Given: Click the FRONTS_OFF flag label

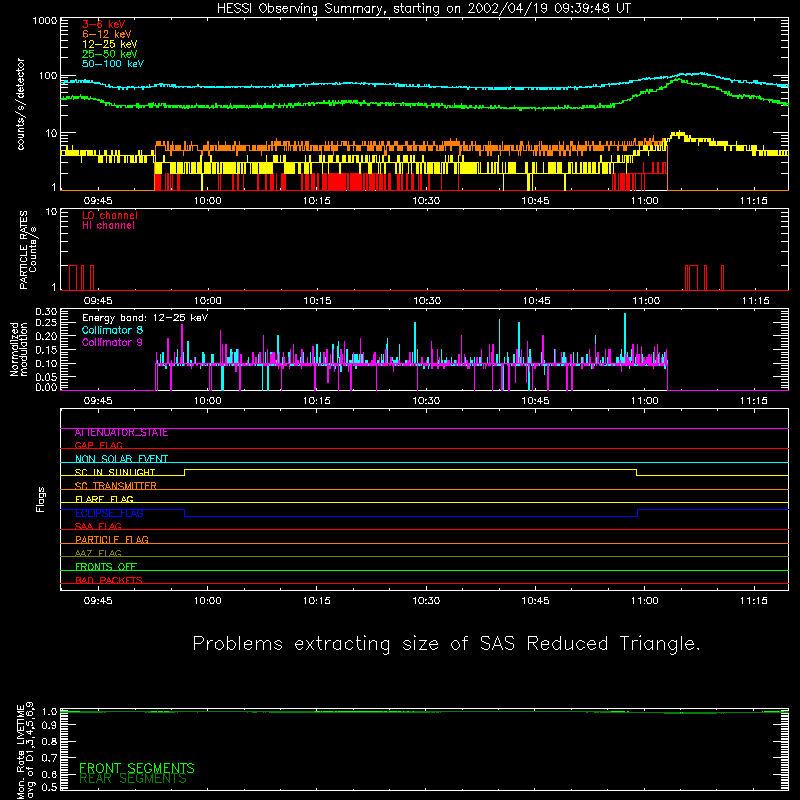Looking at the screenshot, I should pos(106,567).
